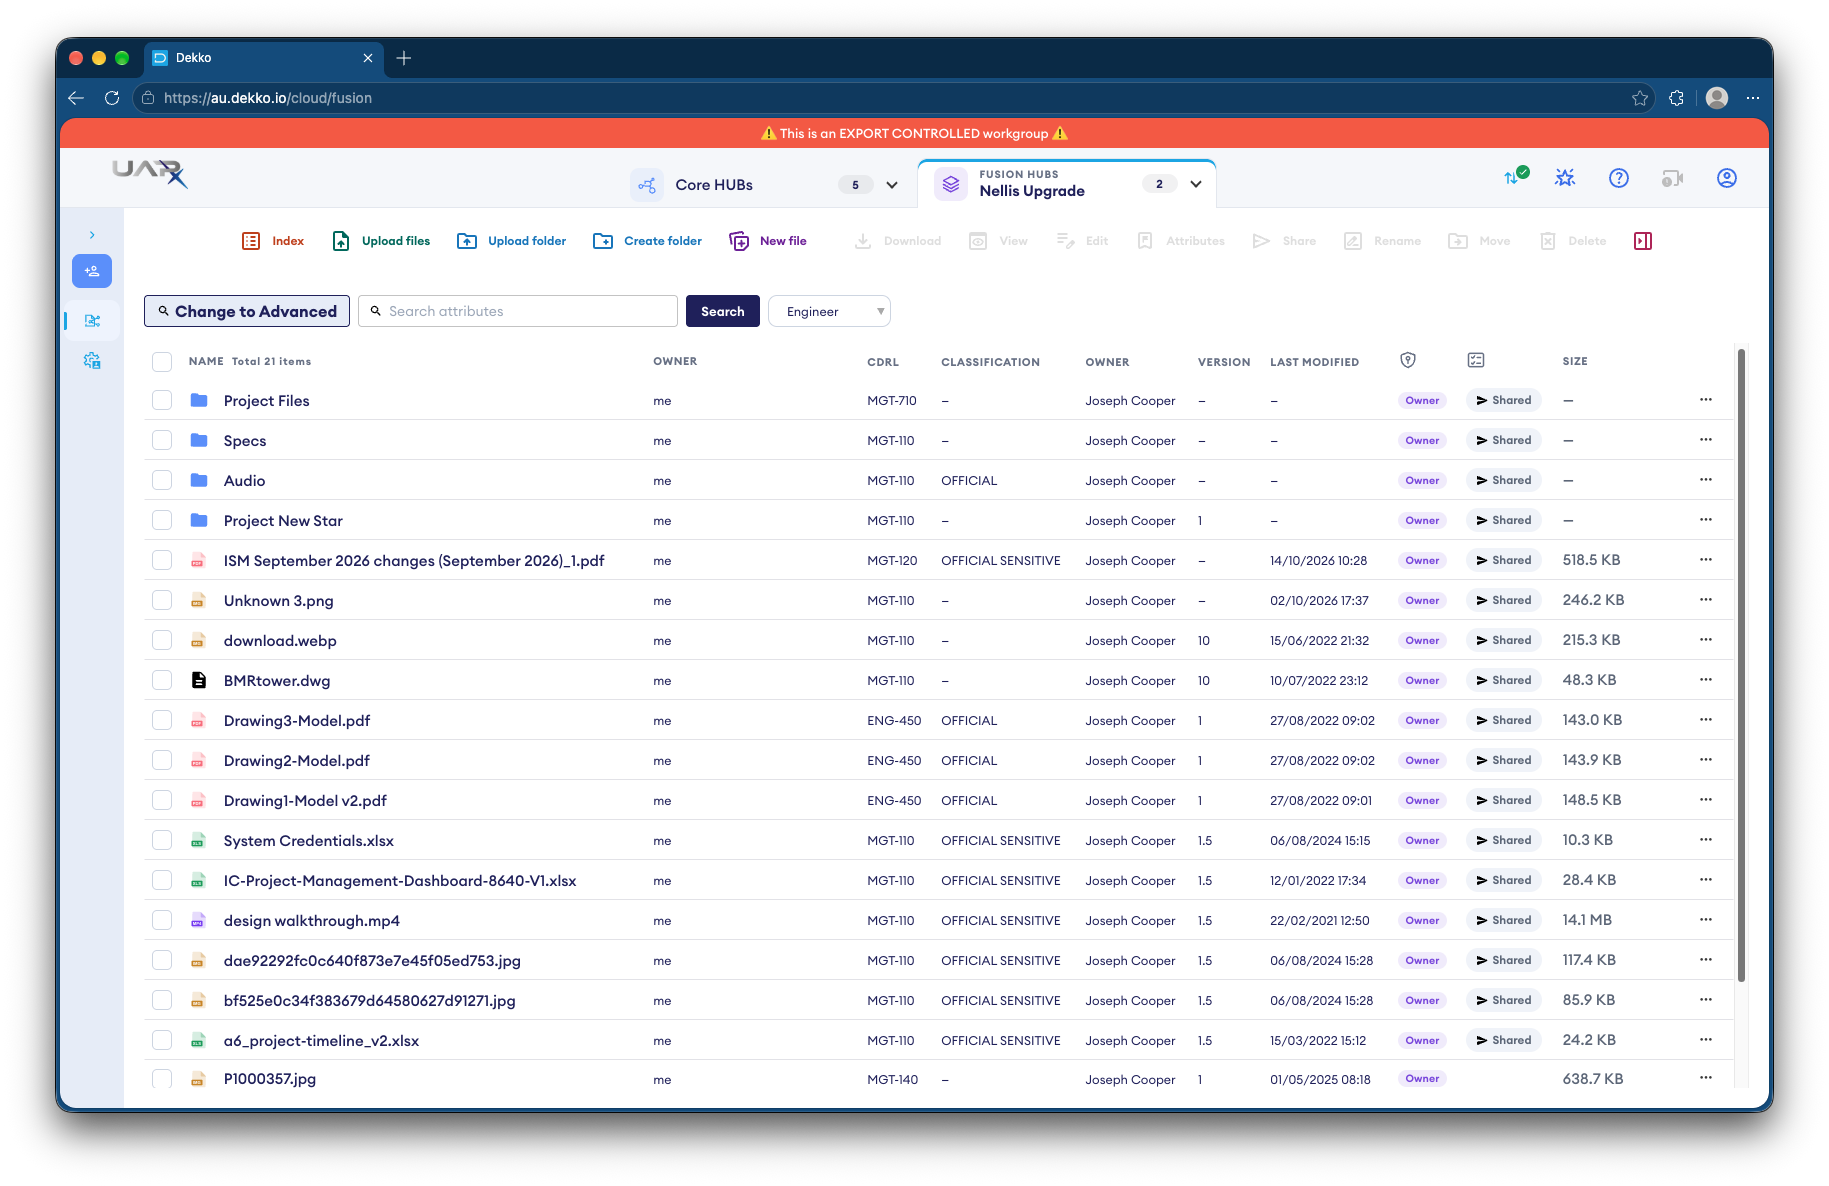
Task: Open Drawing3-Model.pdf file link
Action: (297, 720)
